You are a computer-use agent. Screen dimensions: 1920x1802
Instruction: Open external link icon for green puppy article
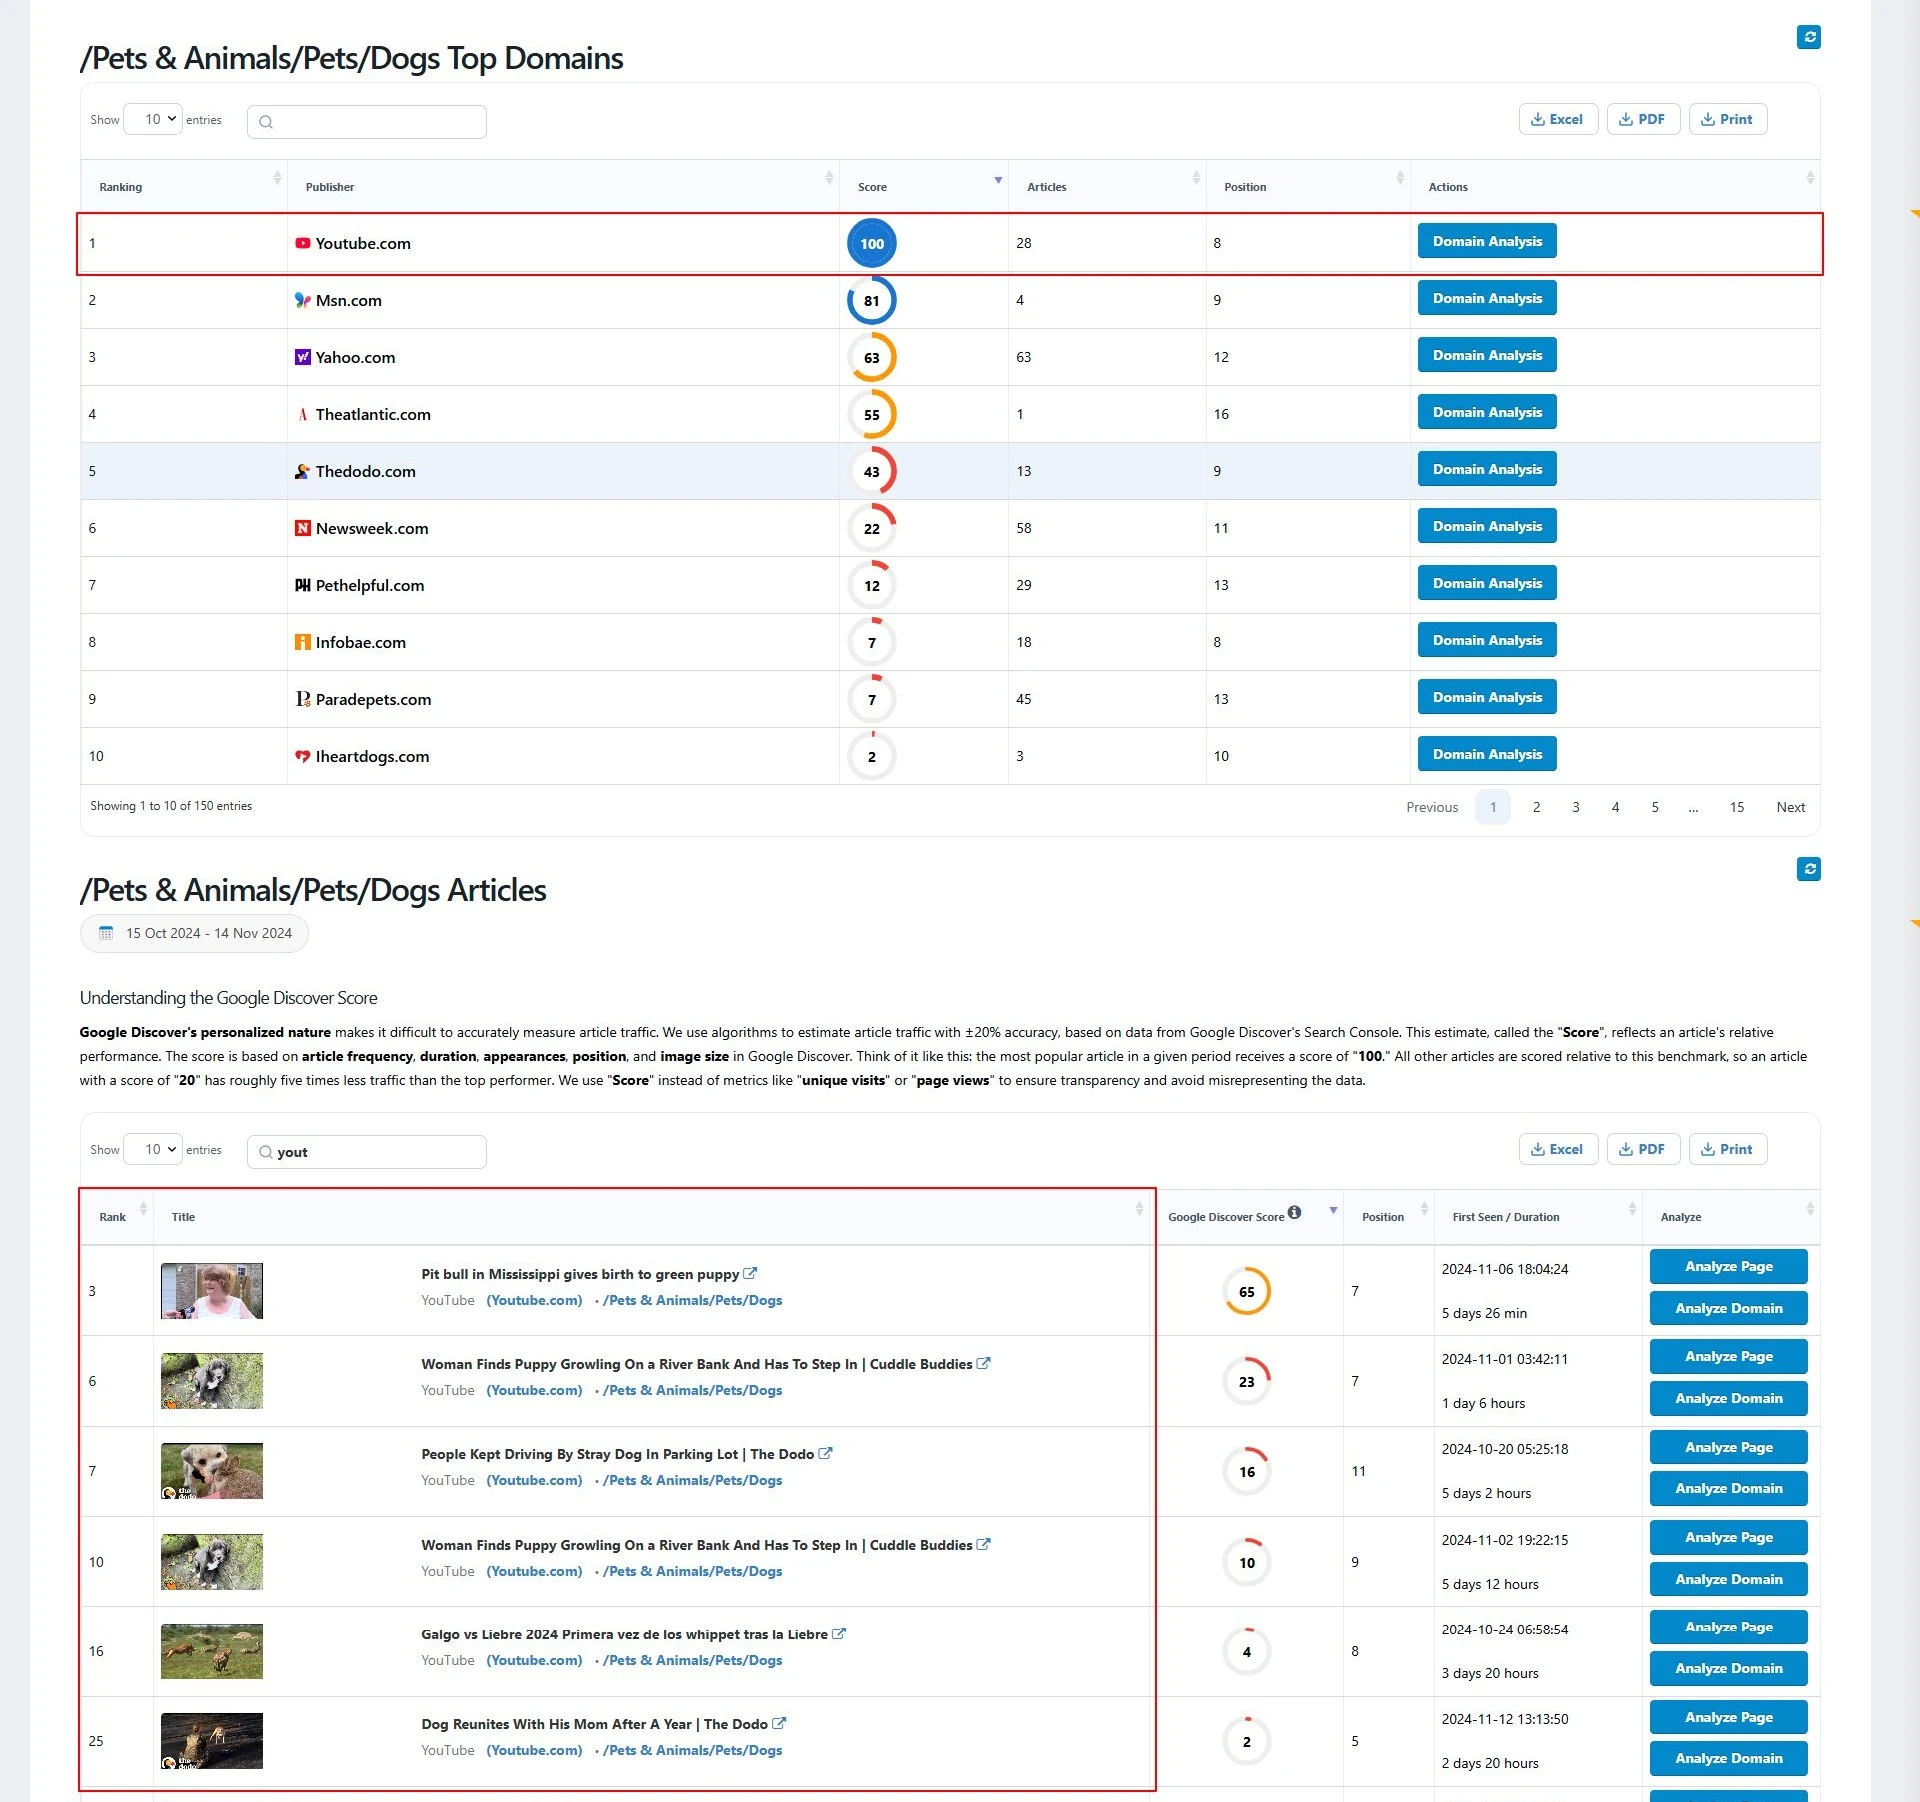pos(750,1273)
